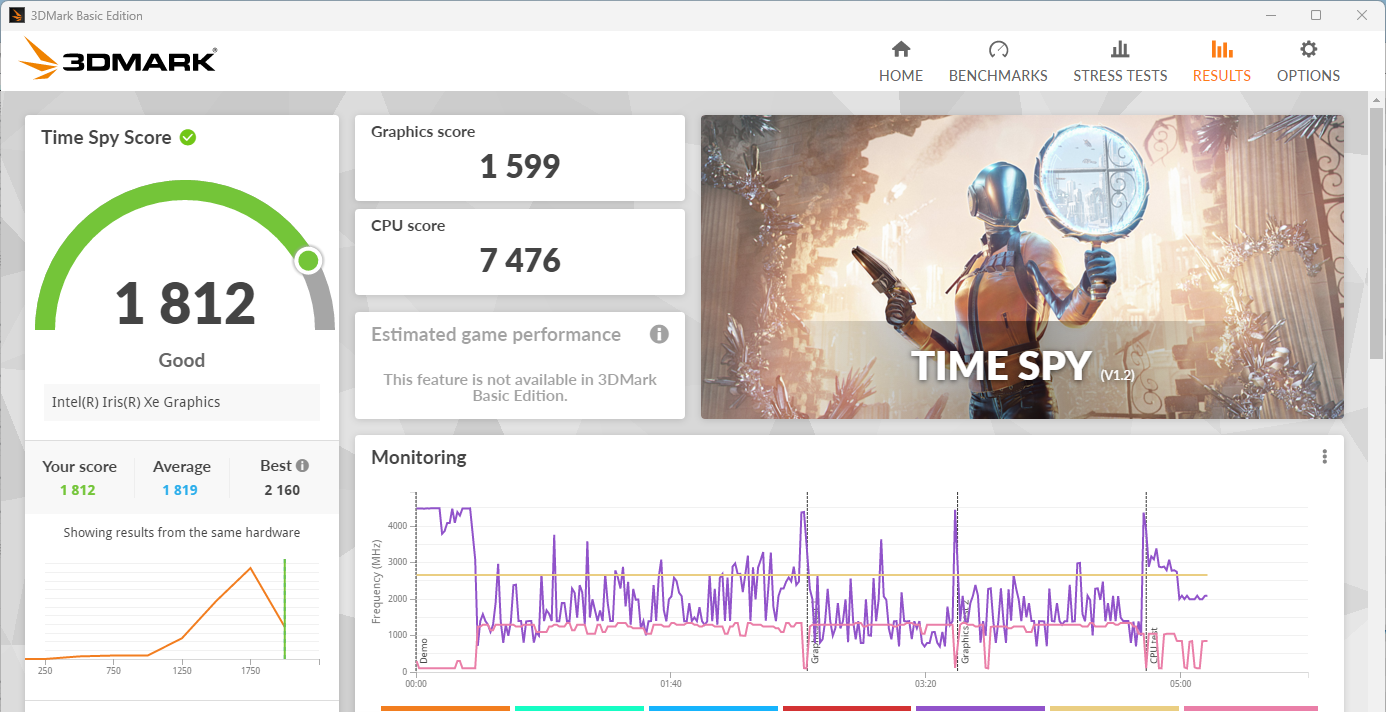Viewport: 1386px width, 712px height.
Task: Click the red monitoring legend bar
Action: 847,708
